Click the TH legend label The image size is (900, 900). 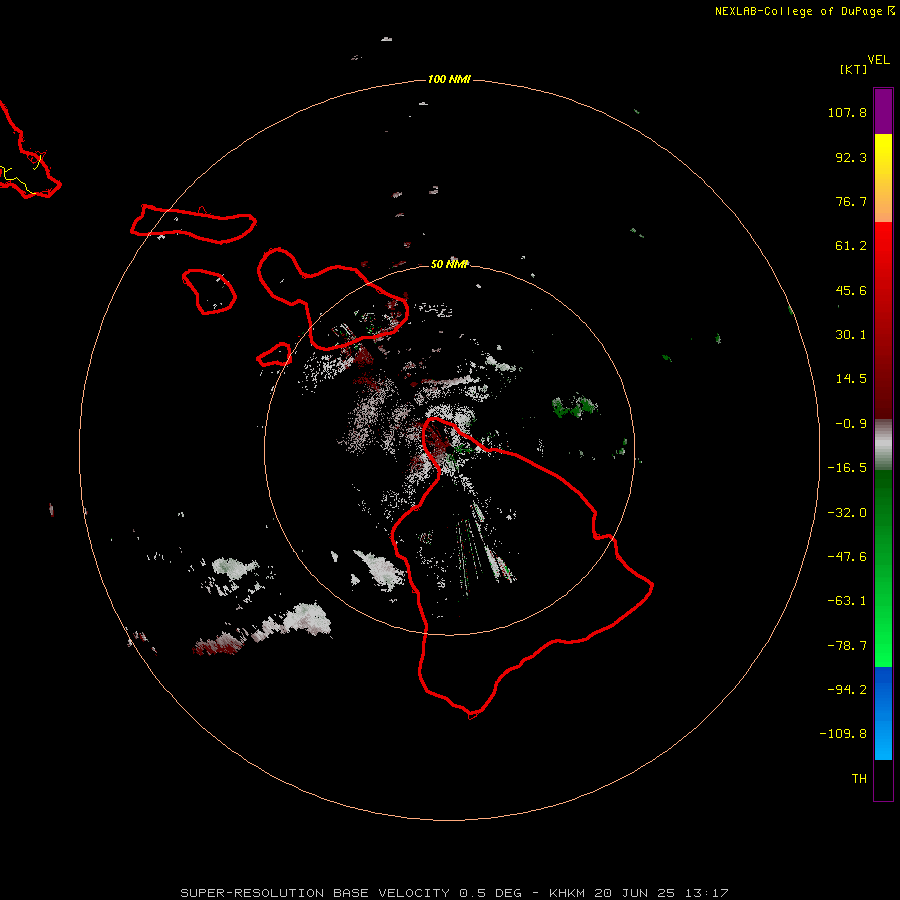tap(859, 778)
